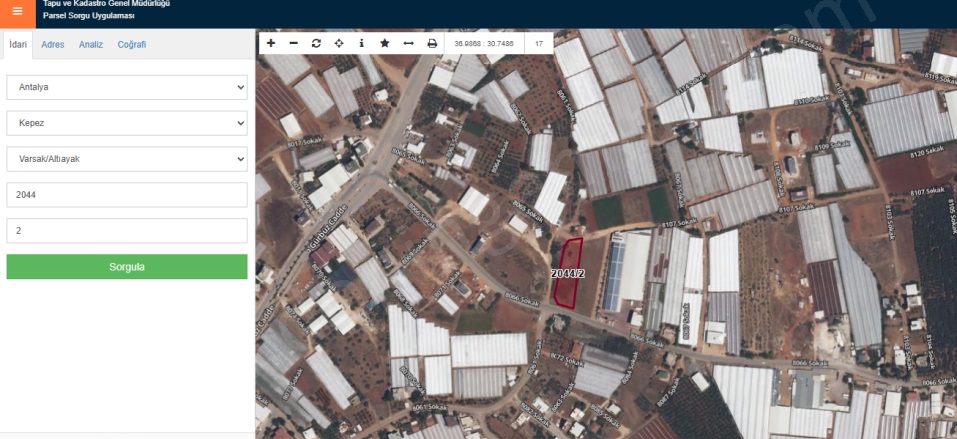Image resolution: width=957 pixels, height=439 pixels.
Task: Refresh the map with the reload icon
Action: pos(316,44)
